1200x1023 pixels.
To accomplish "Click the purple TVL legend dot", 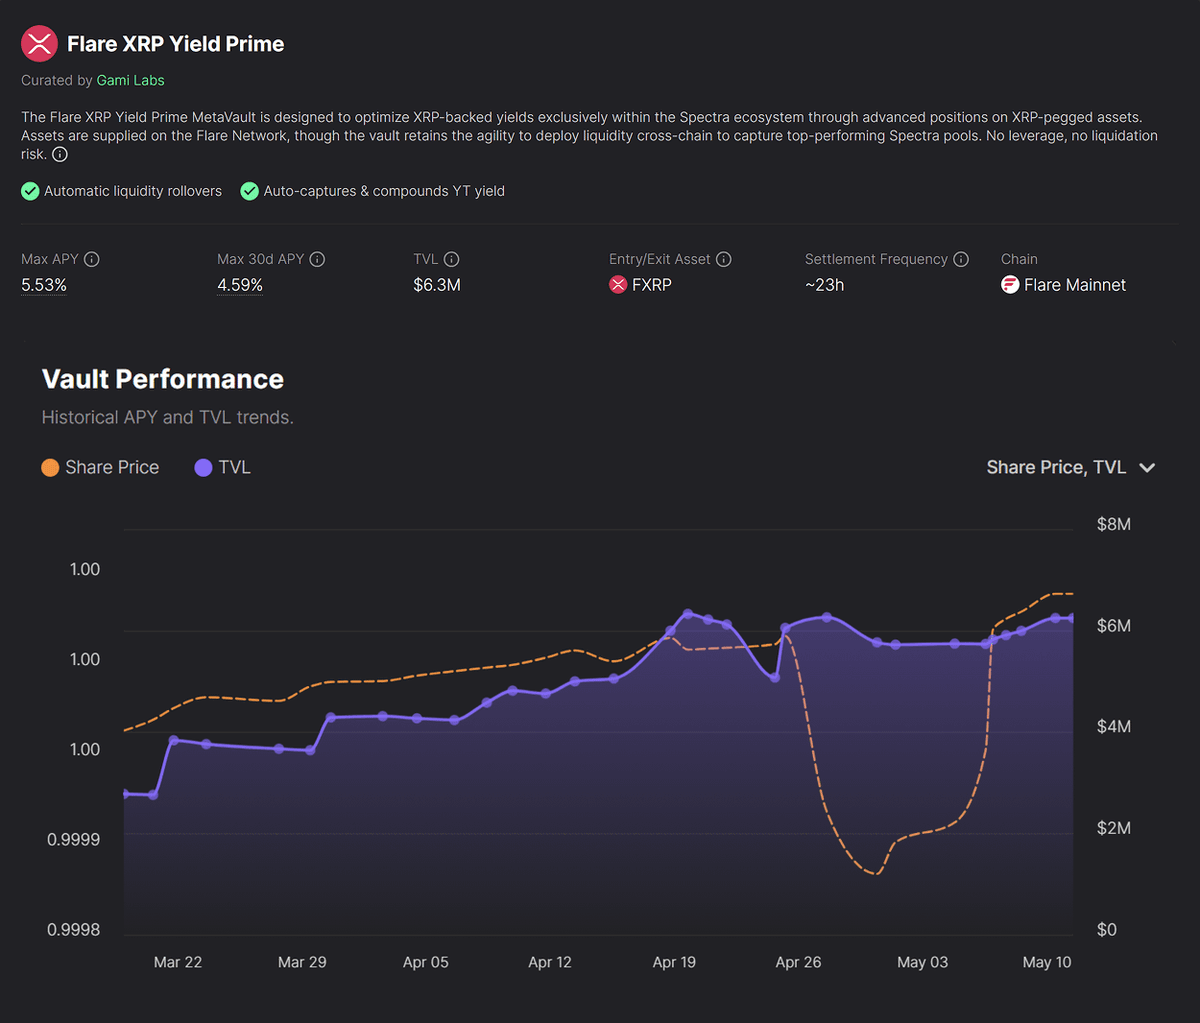I will coord(203,467).
